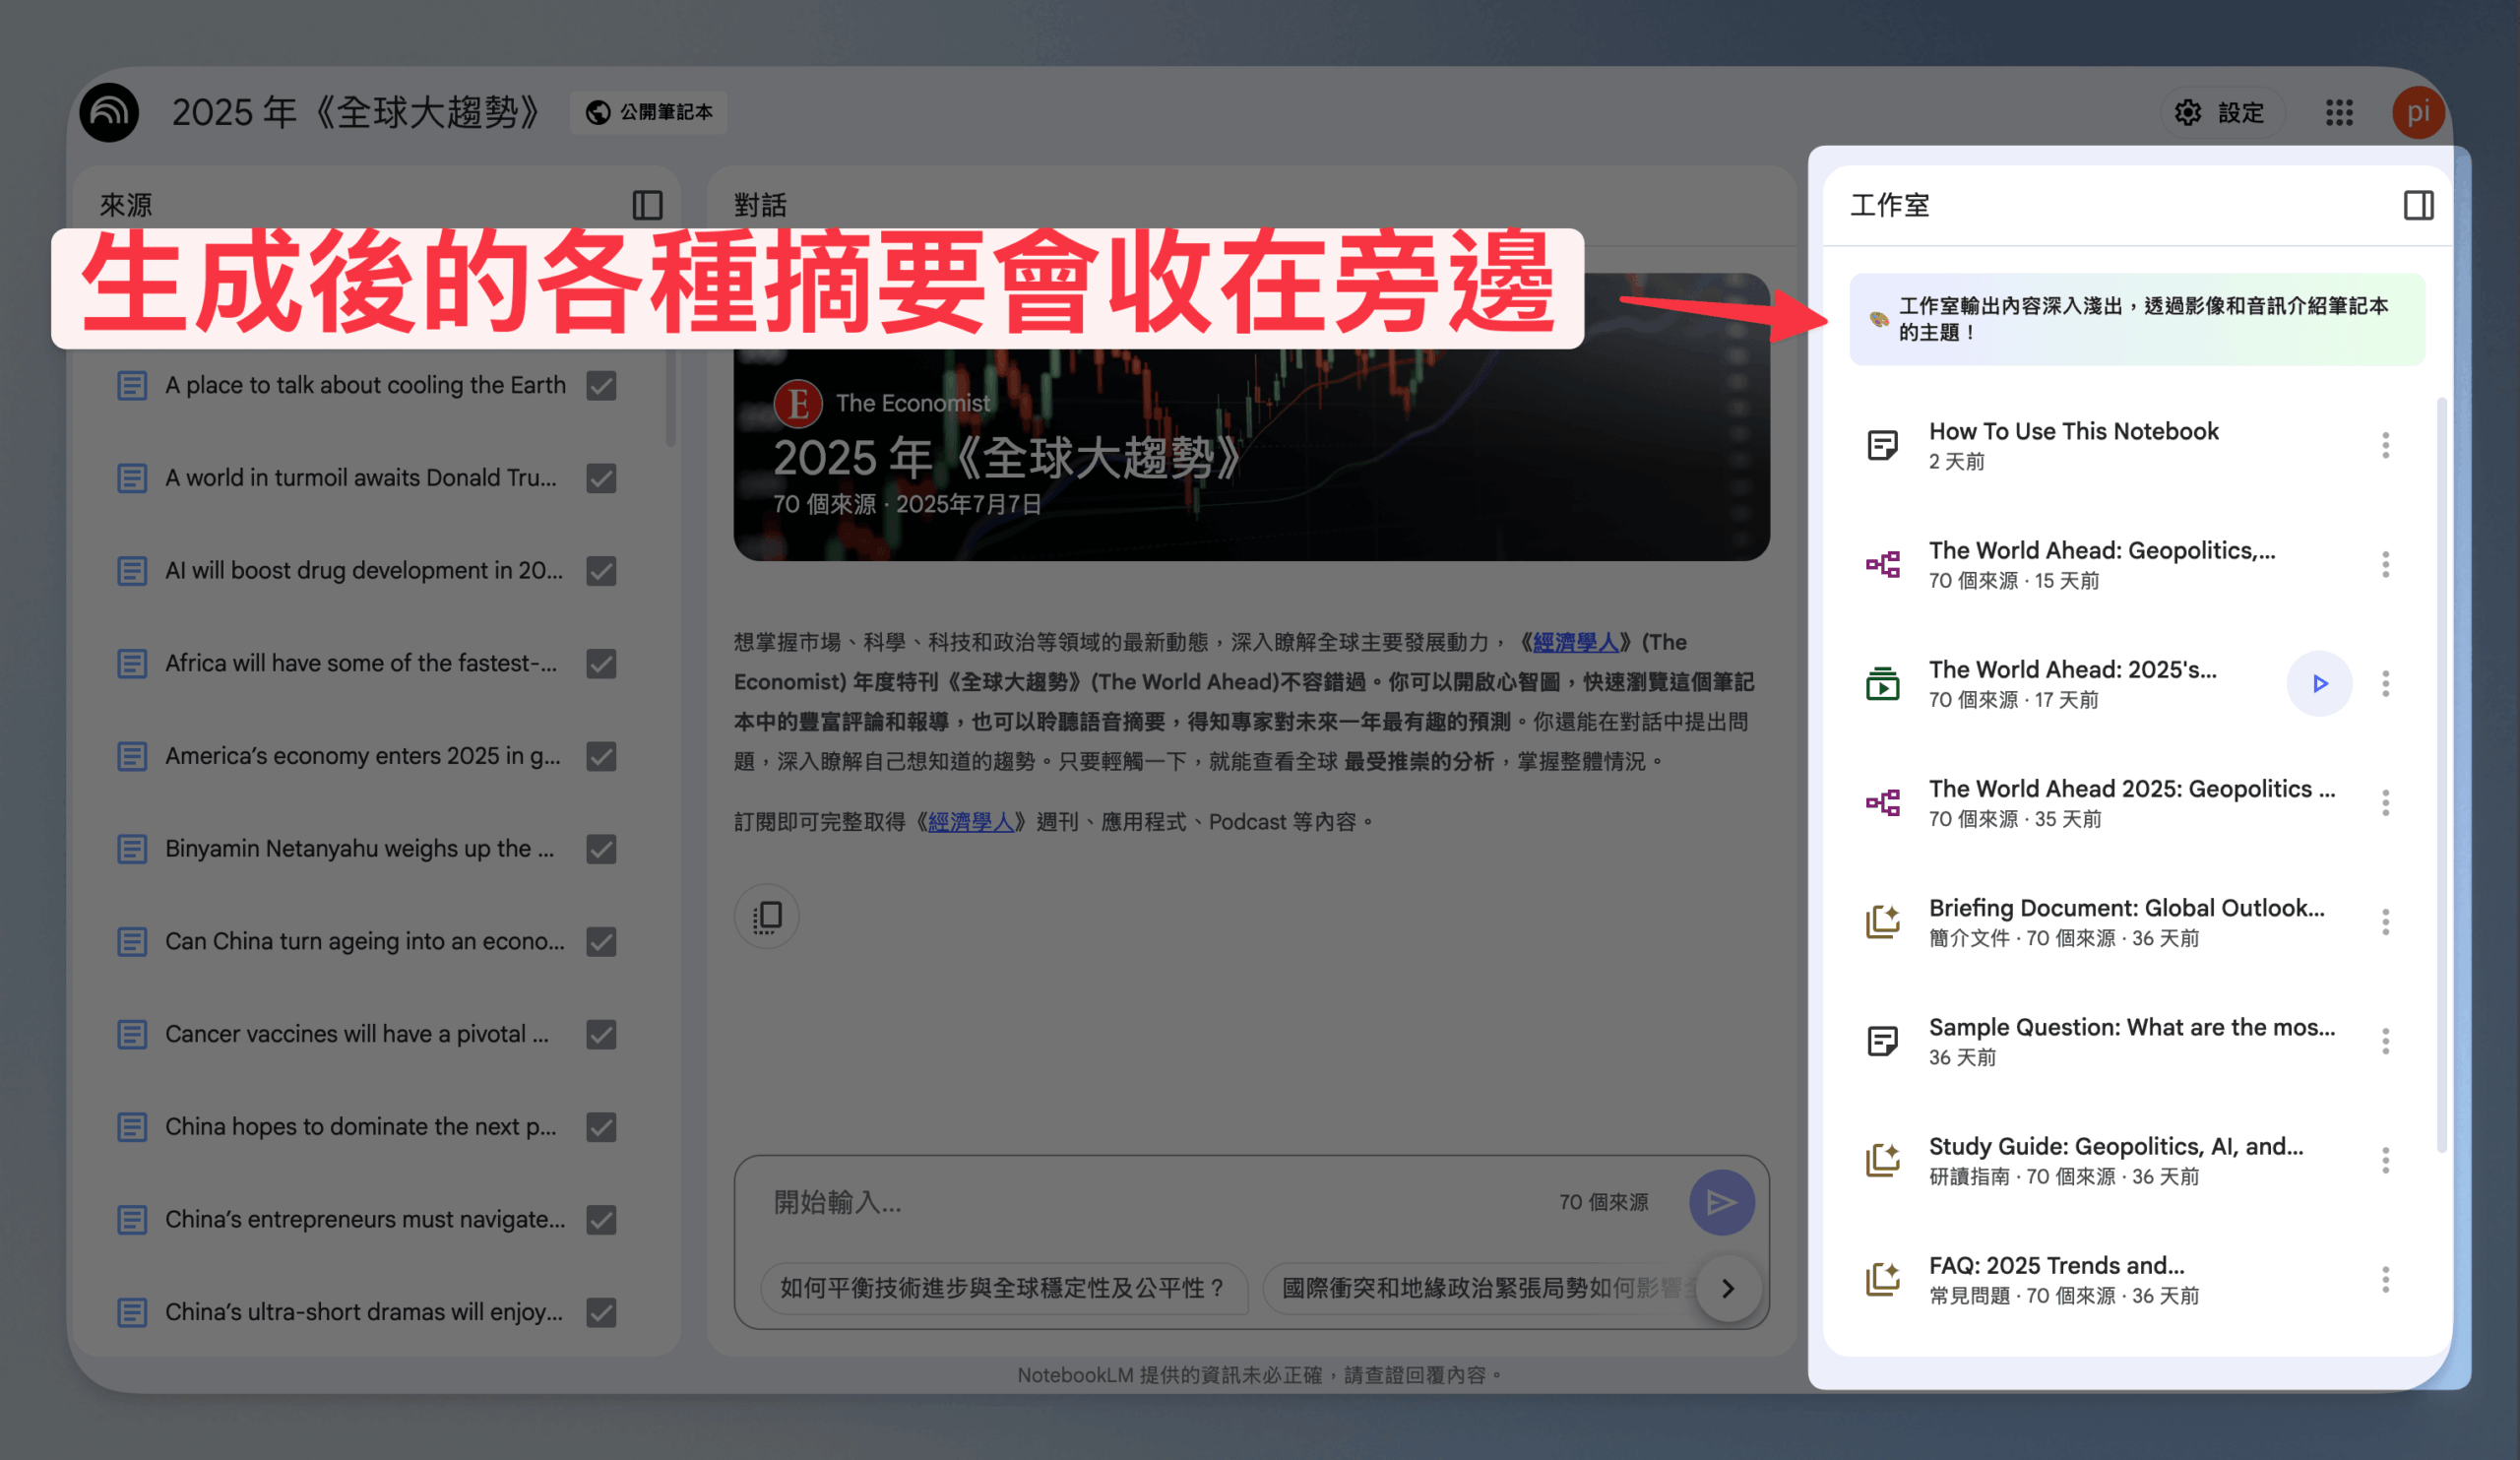Screen dimensions: 2520x1460
Task: Open the FAQ: 2025 Trends note
Action: click(x=2101, y=1279)
